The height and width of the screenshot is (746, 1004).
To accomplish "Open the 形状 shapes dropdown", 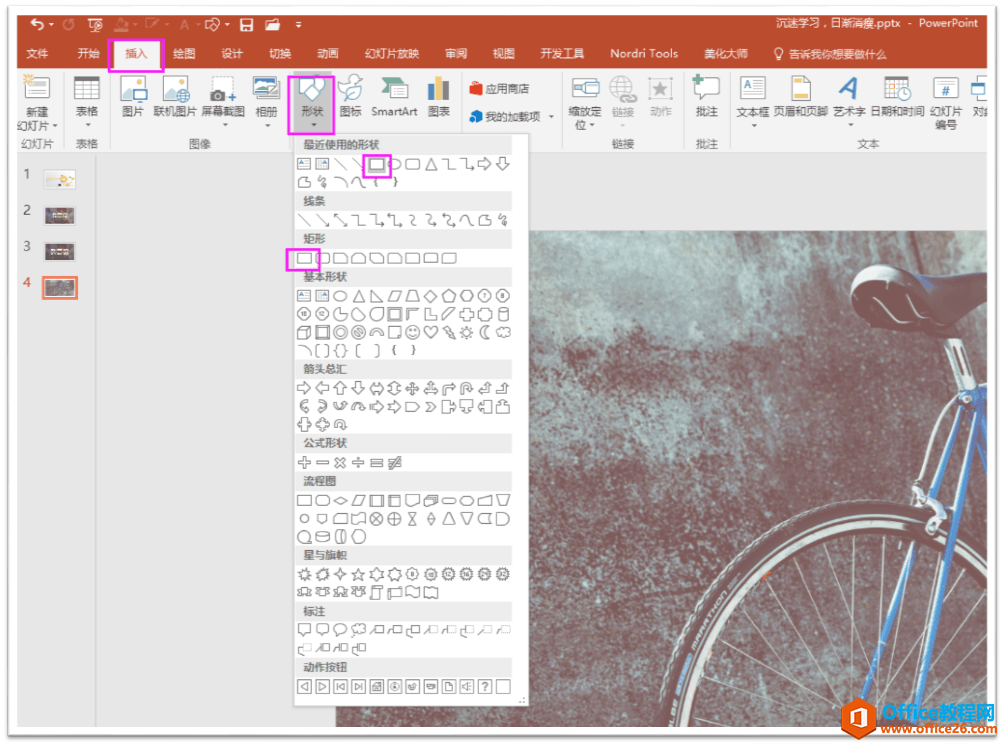I will 311,105.
